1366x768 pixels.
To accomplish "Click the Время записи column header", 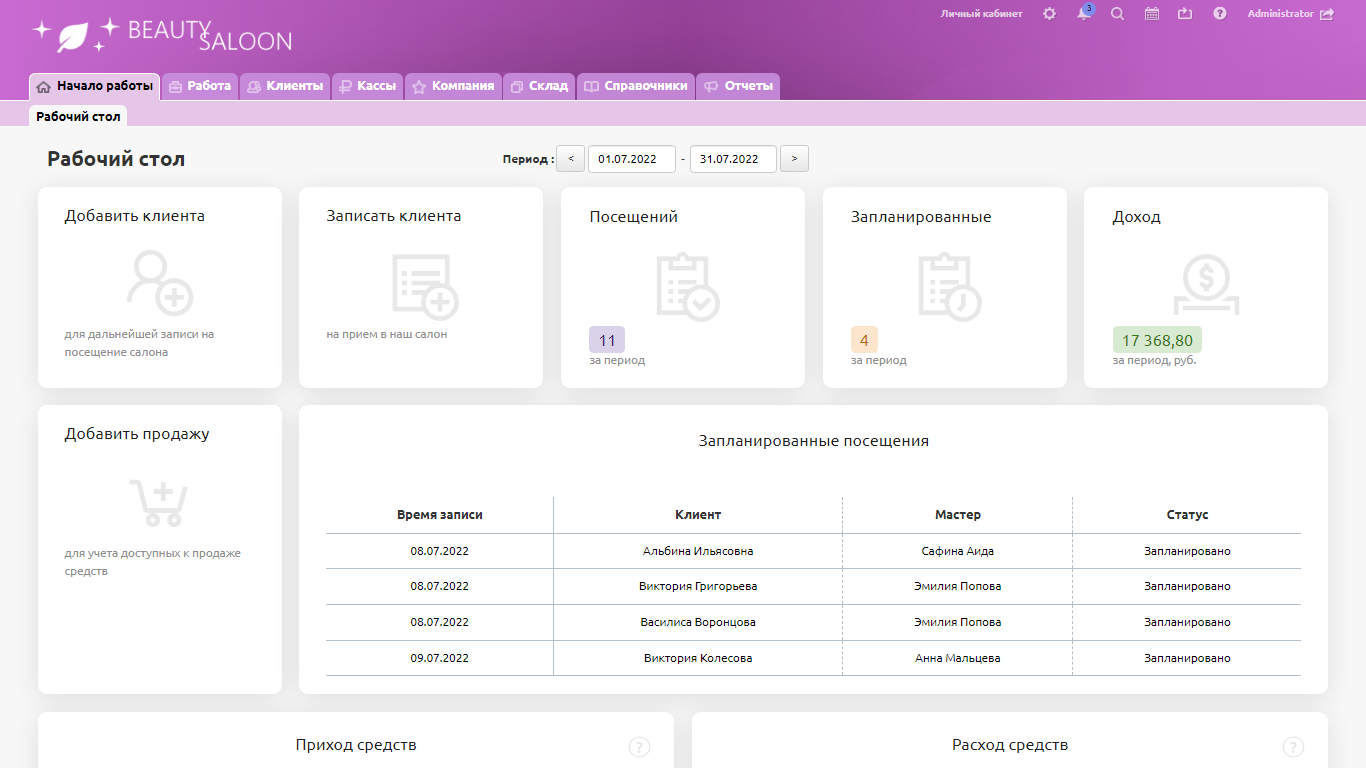I will point(440,515).
